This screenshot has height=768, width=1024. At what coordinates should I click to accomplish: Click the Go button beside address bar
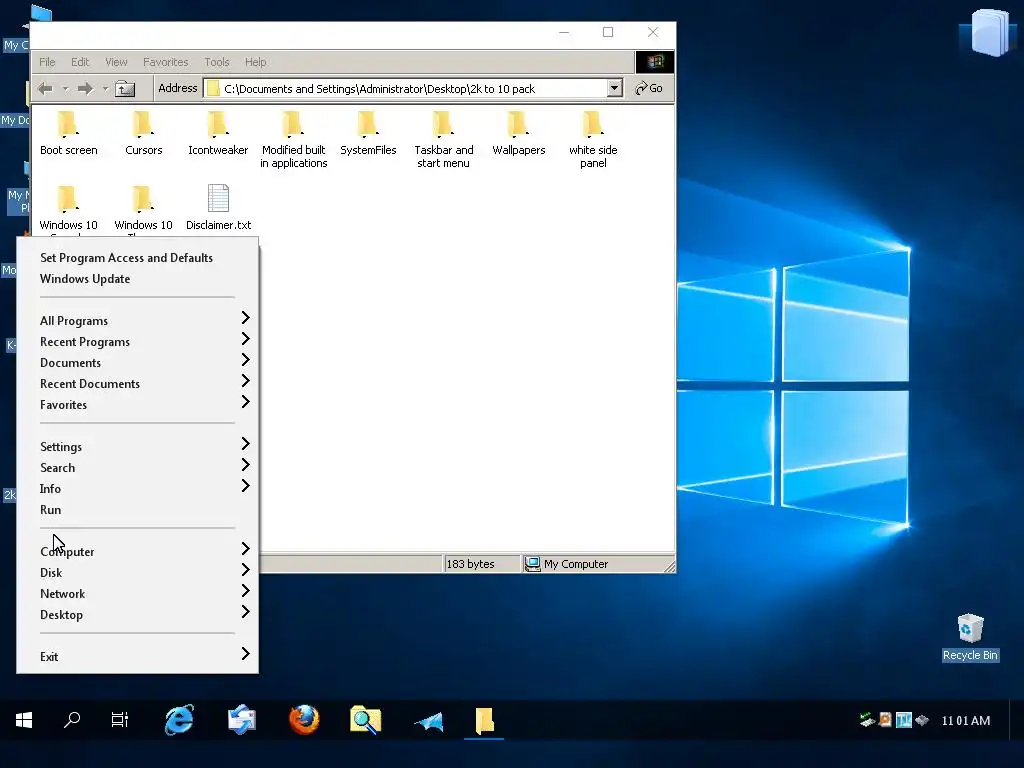click(649, 88)
